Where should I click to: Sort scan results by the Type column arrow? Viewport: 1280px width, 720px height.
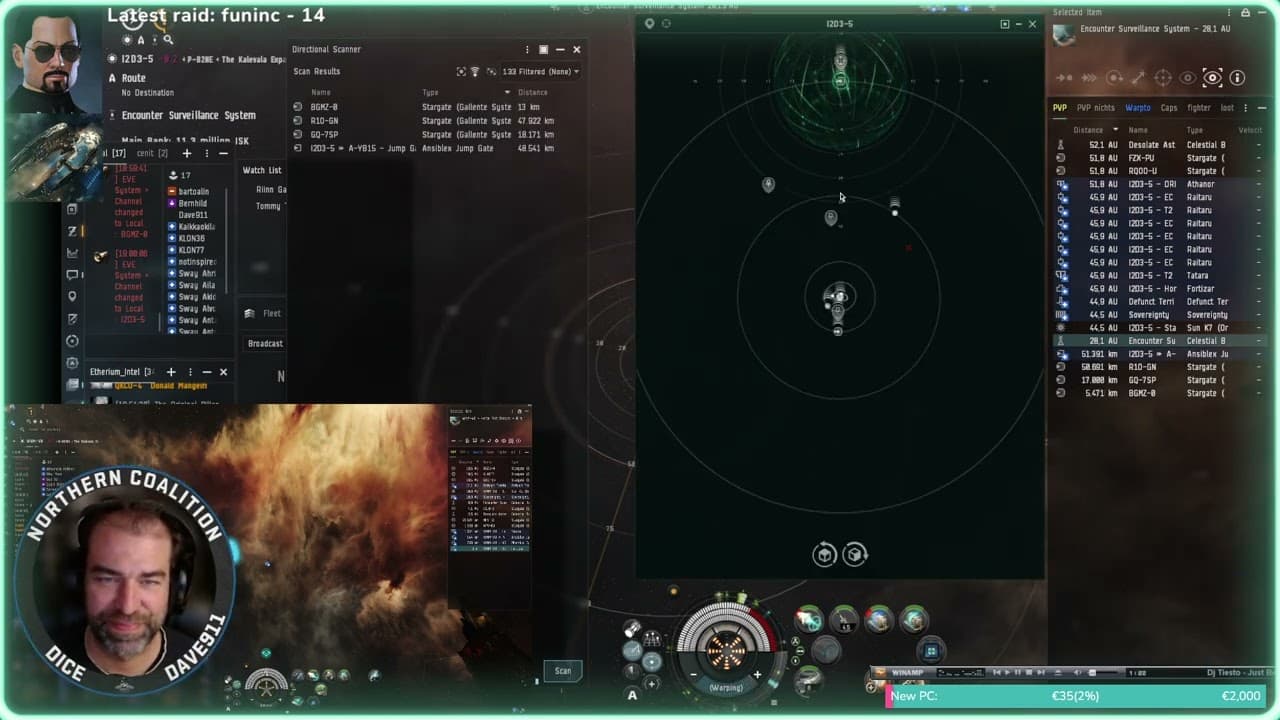coord(507,92)
